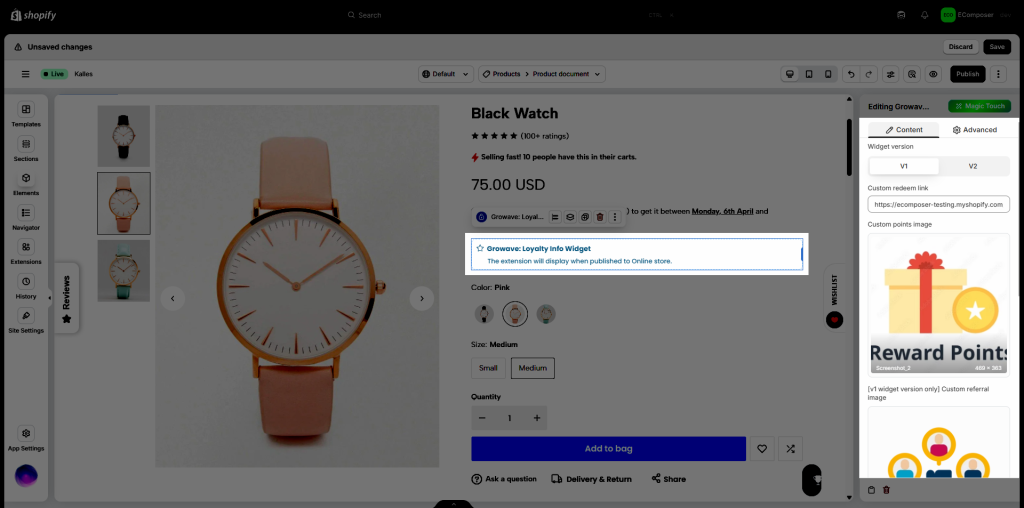Open the Templates panel in sidebar
This screenshot has height=508, width=1024.
coord(26,114)
